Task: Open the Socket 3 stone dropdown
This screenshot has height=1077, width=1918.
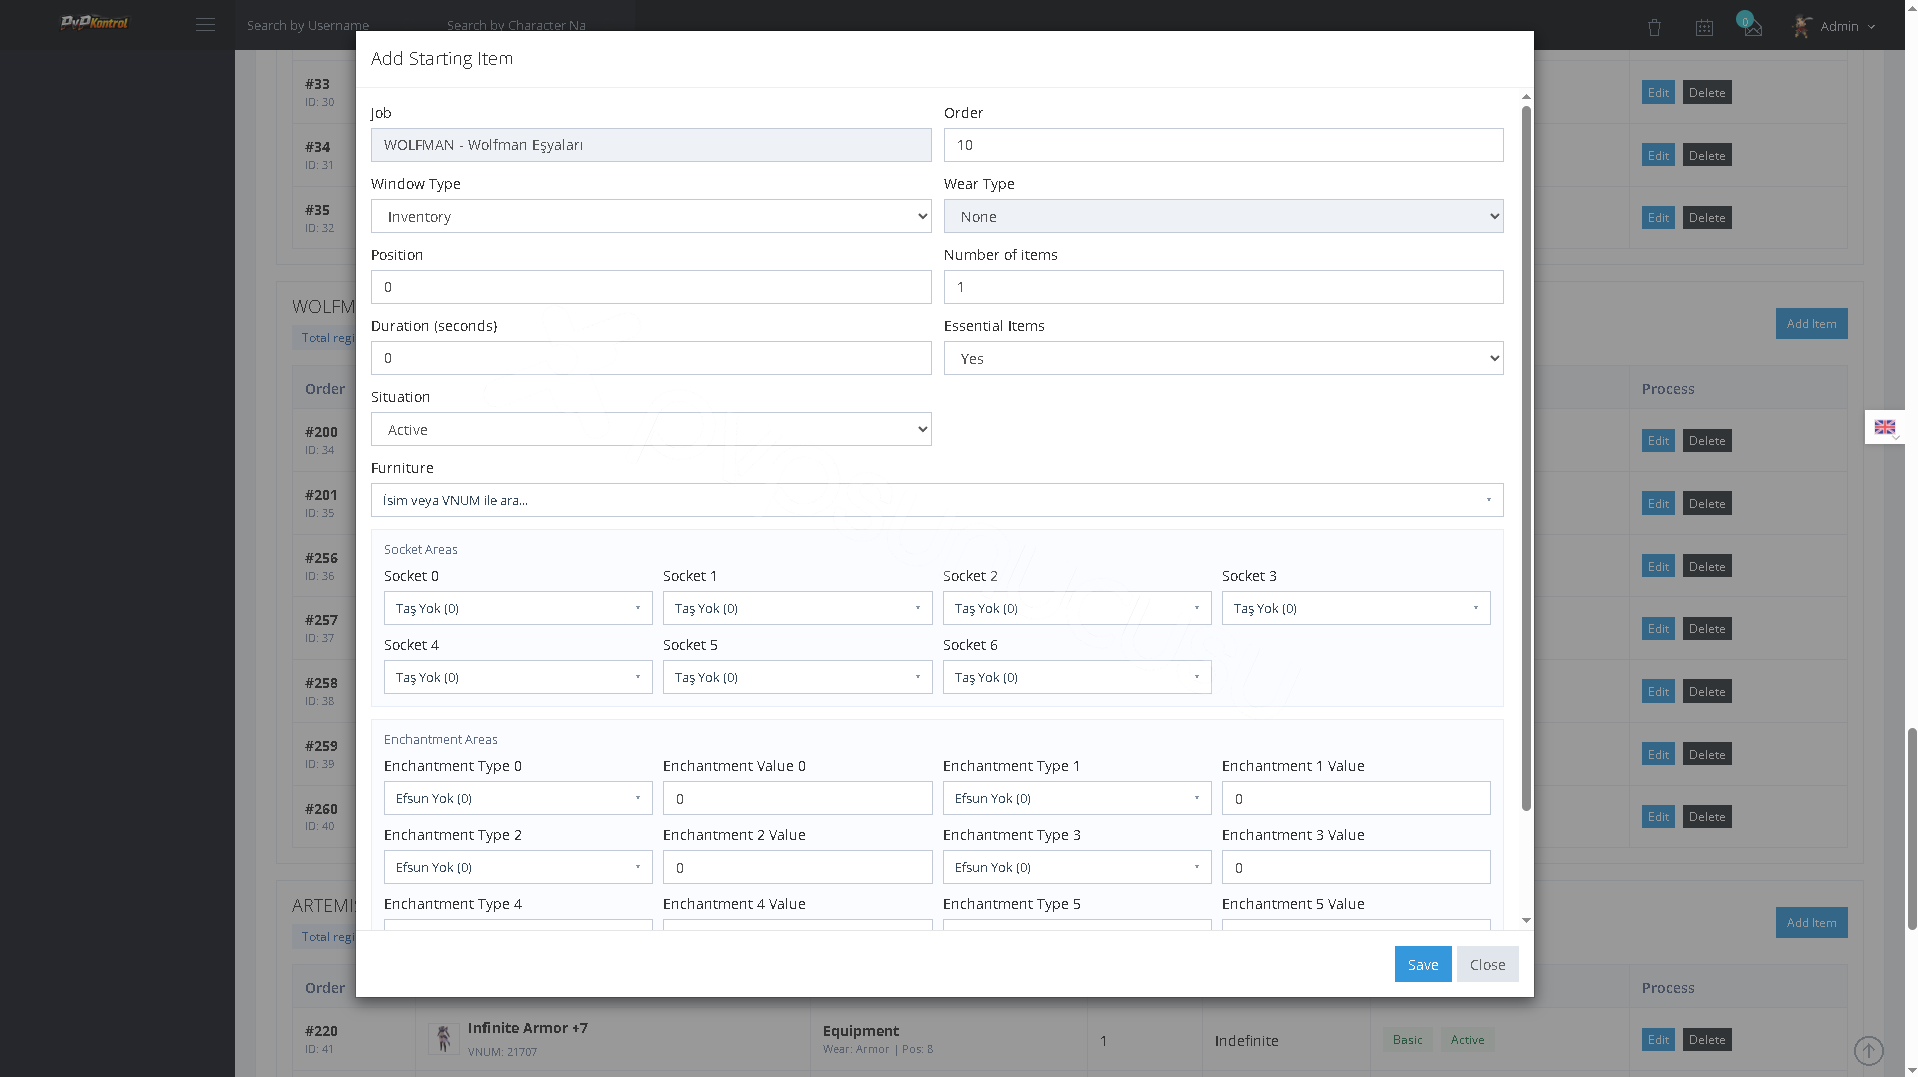Action: pyautogui.click(x=1356, y=609)
